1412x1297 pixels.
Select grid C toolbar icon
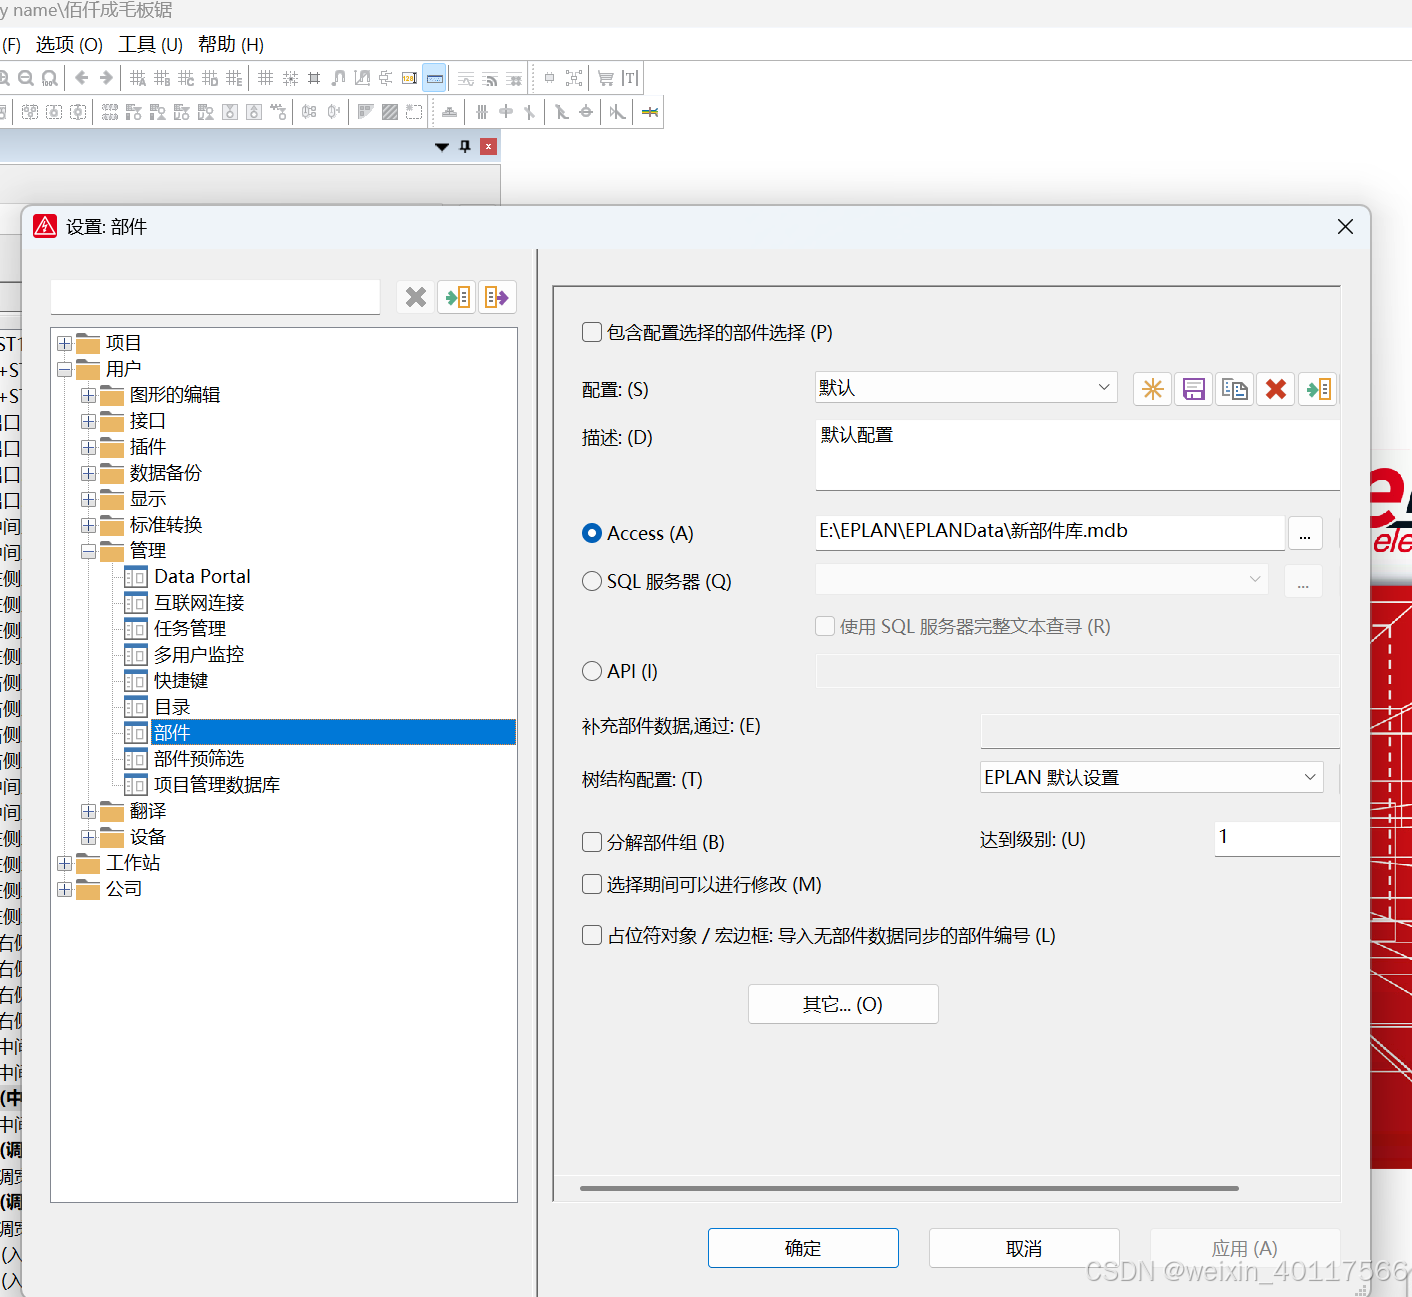186,78
